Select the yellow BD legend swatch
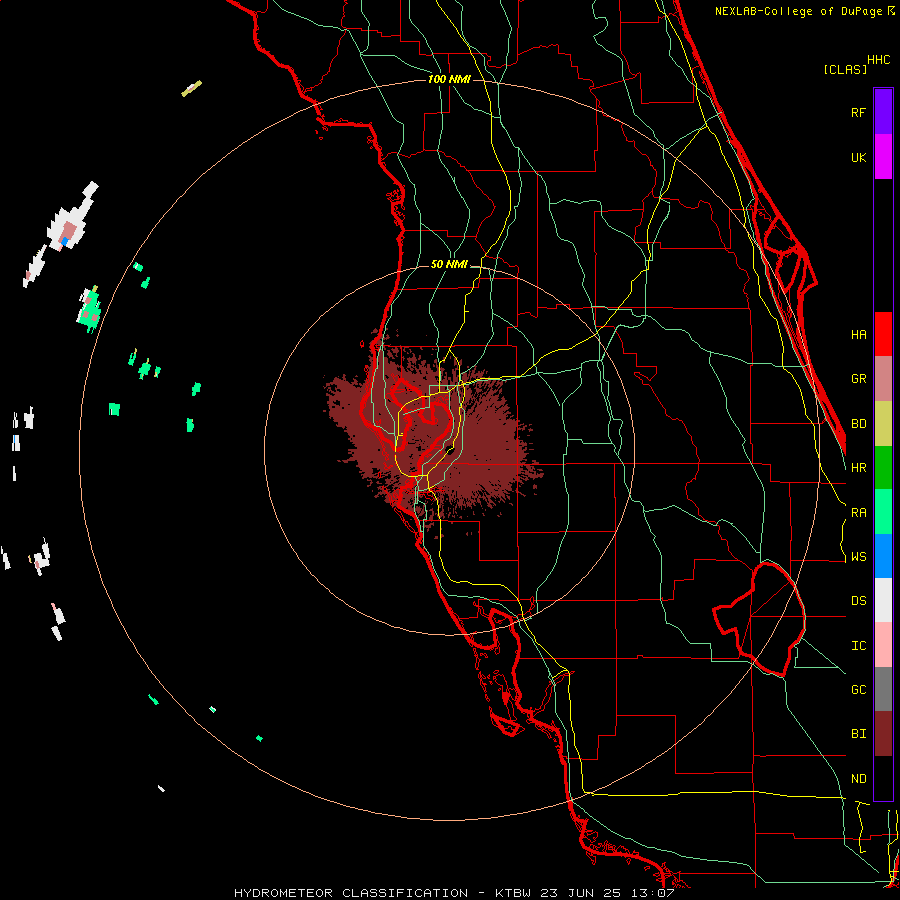 click(883, 424)
